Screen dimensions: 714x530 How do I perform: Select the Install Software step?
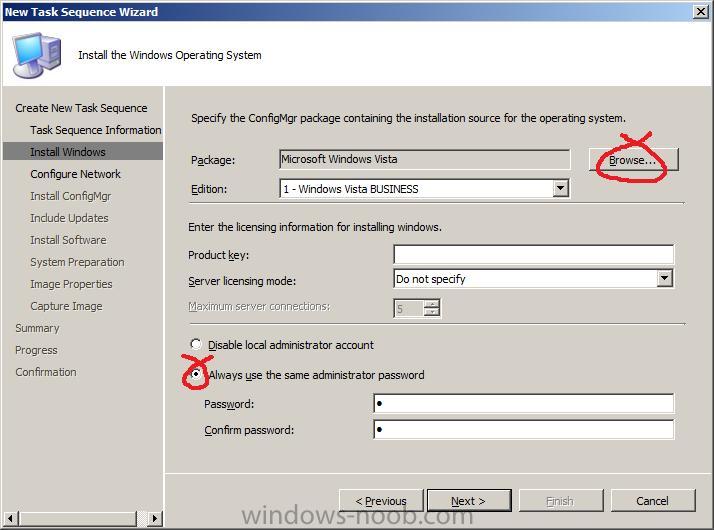pos(68,240)
